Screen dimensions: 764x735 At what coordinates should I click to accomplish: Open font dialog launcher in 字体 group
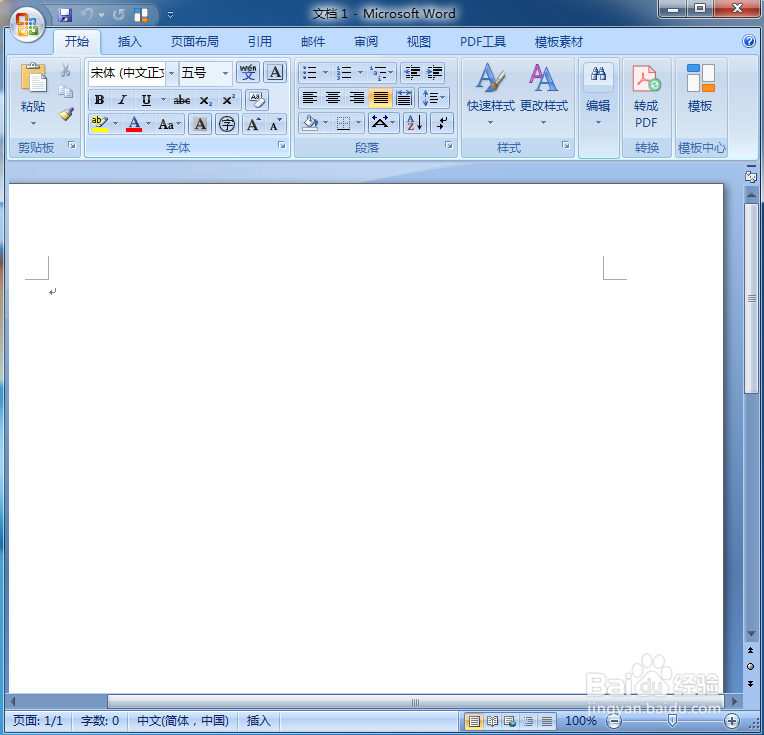click(282, 145)
